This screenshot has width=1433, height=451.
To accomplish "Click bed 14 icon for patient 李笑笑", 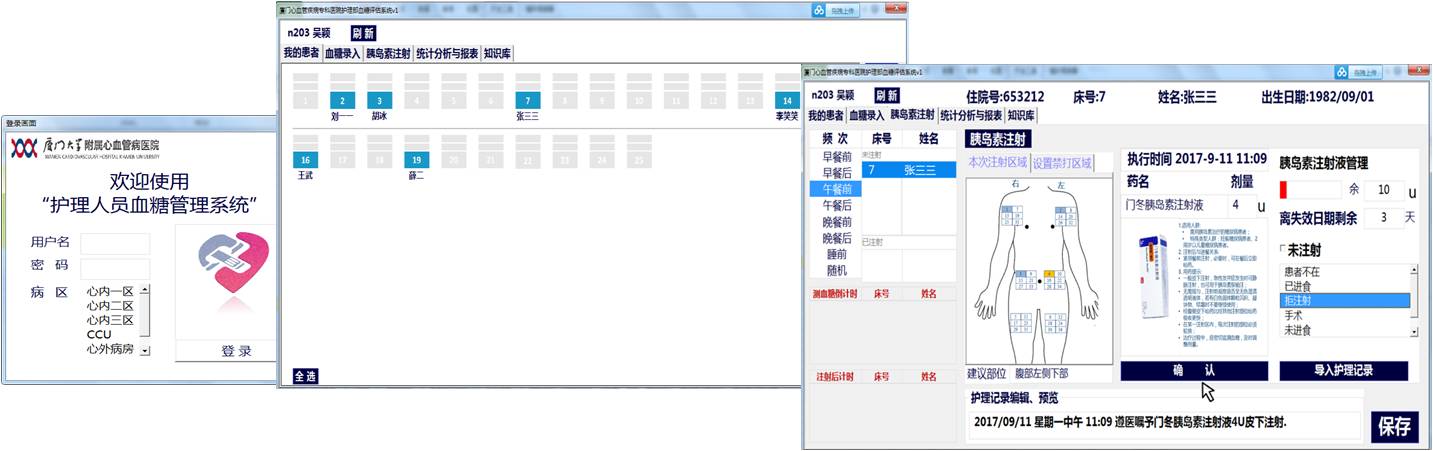I will pyautogui.click(x=786, y=100).
